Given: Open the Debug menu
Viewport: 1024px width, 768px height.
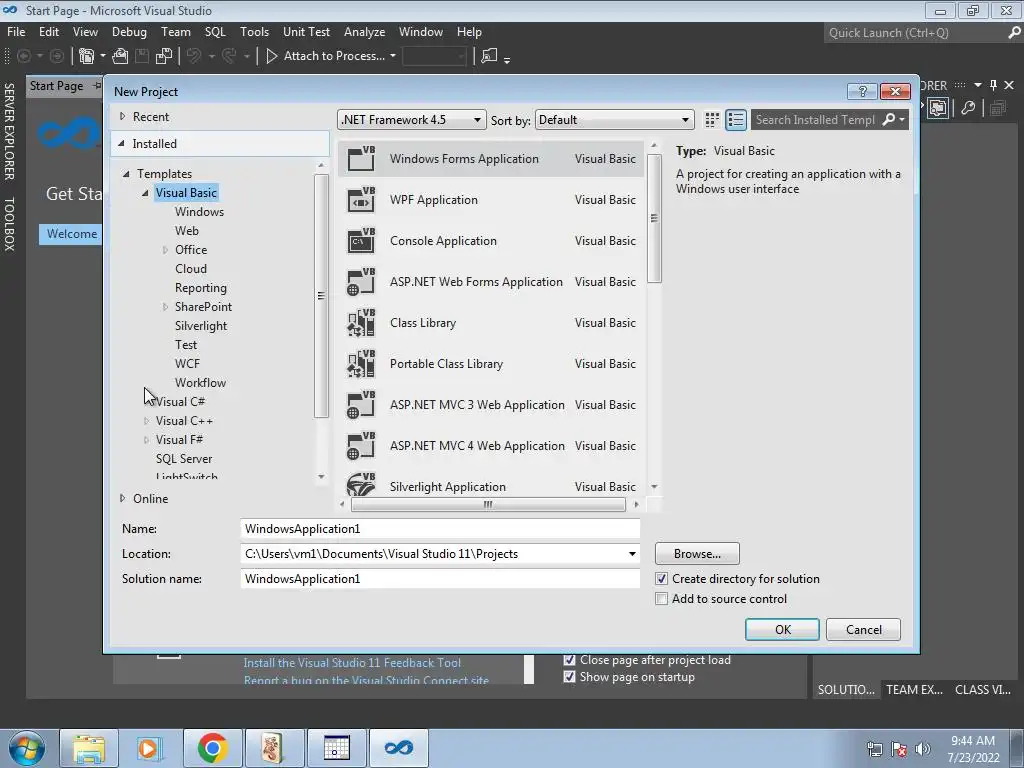Looking at the screenshot, I should pos(129,31).
